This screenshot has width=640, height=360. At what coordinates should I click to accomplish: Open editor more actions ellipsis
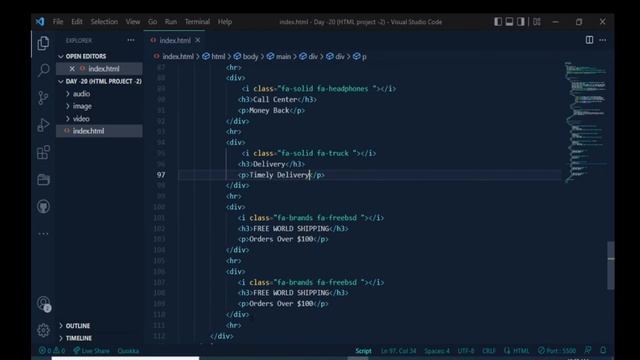(x=602, y=40)
